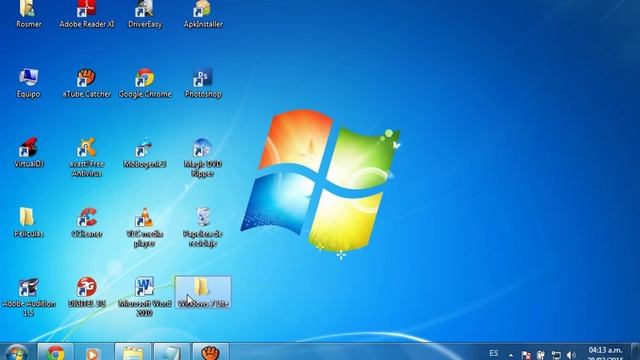This screenshot has width=640, height=360.
Task: Open the Rosmer folder icon
Action: (28, 14)
